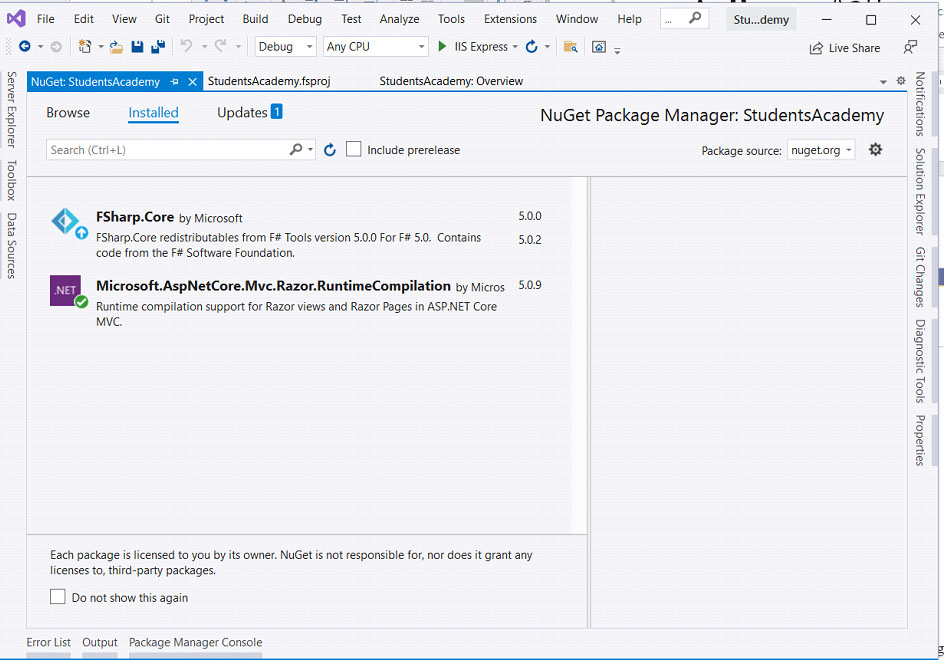
Task: Open the Edit menu
Action: coord(84,19)
